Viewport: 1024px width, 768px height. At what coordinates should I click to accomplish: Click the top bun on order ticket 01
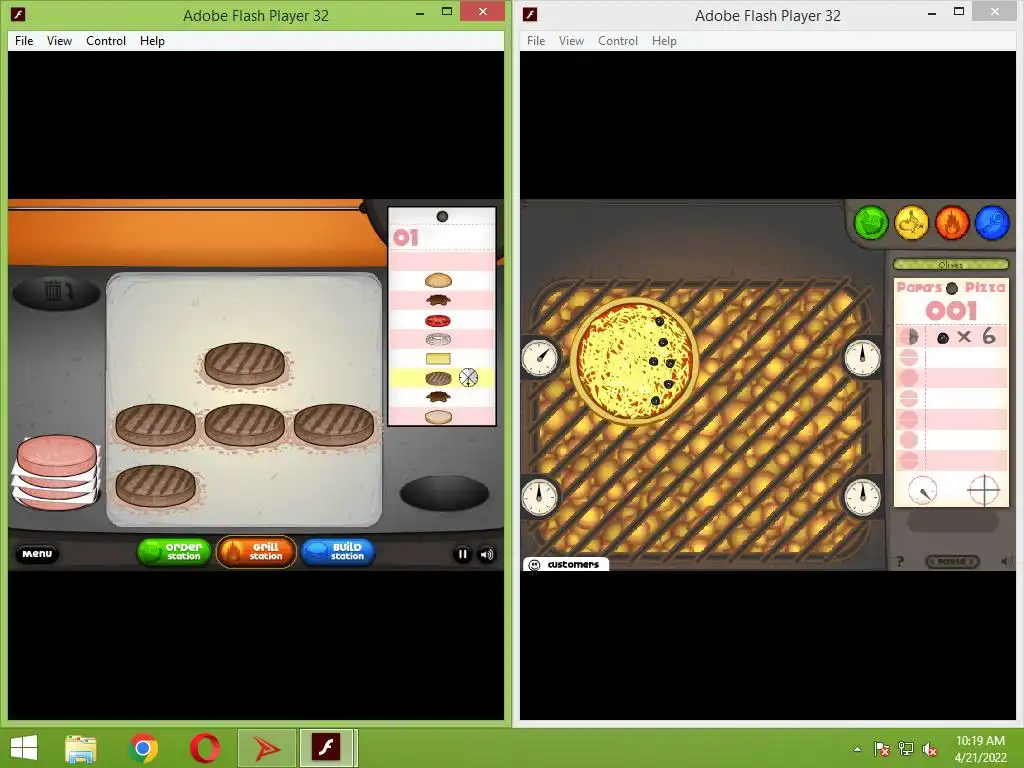tap(438, 281)
